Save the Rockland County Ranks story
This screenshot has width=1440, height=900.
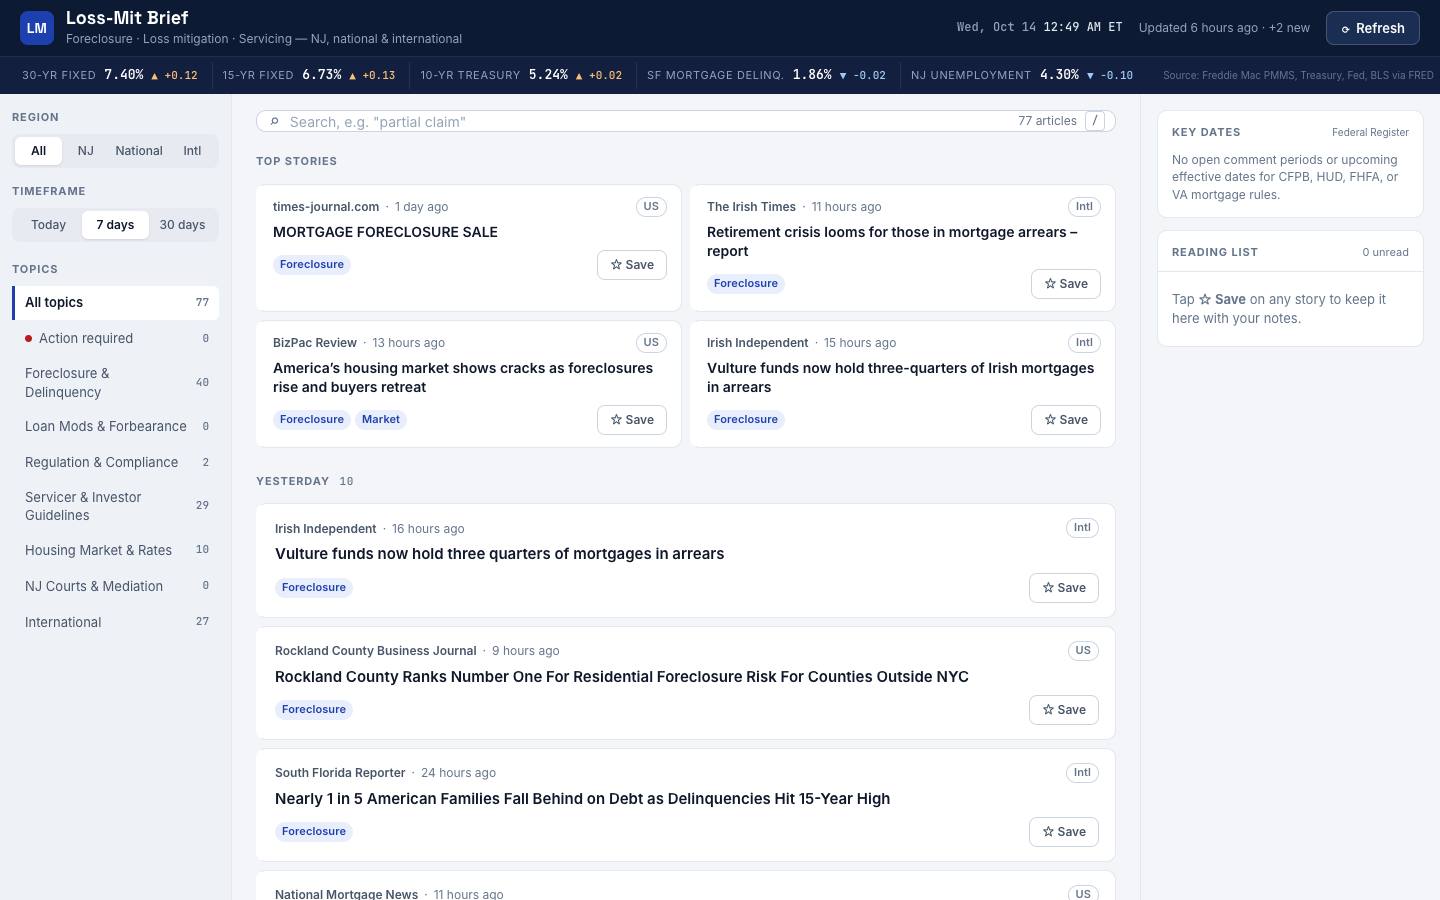tap(1064, 710)
